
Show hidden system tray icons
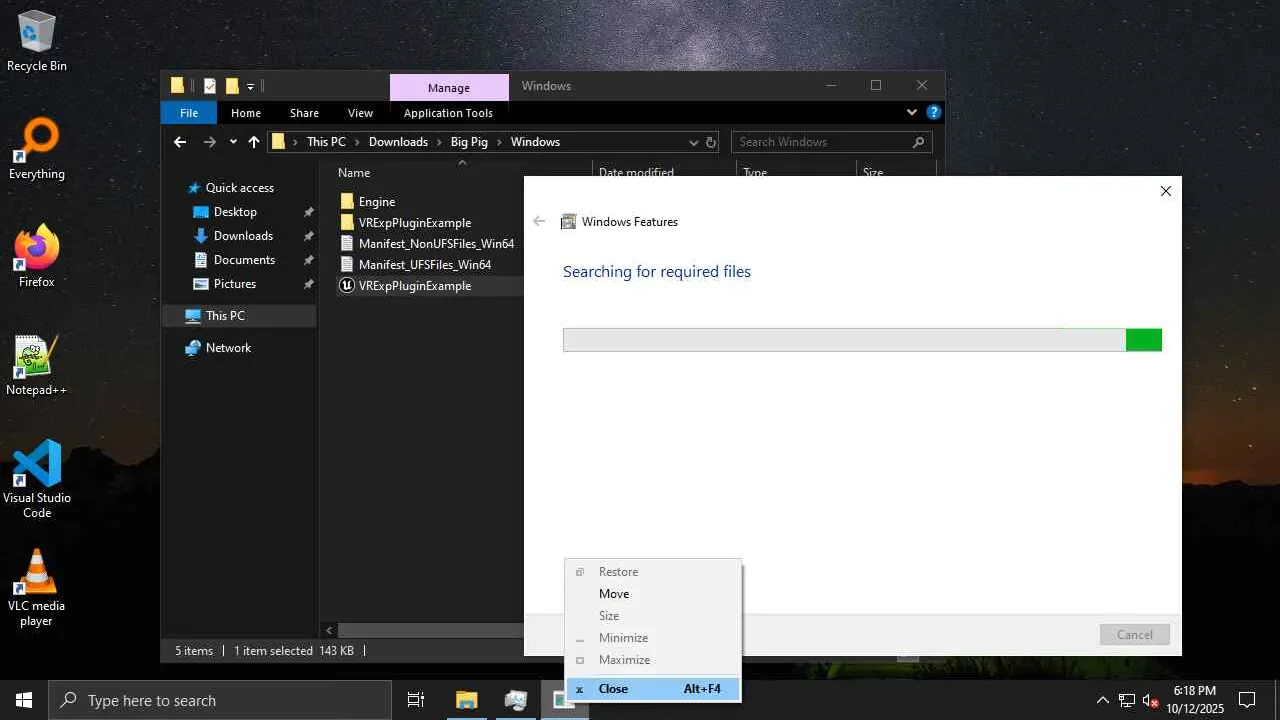tap(1102, 700)
